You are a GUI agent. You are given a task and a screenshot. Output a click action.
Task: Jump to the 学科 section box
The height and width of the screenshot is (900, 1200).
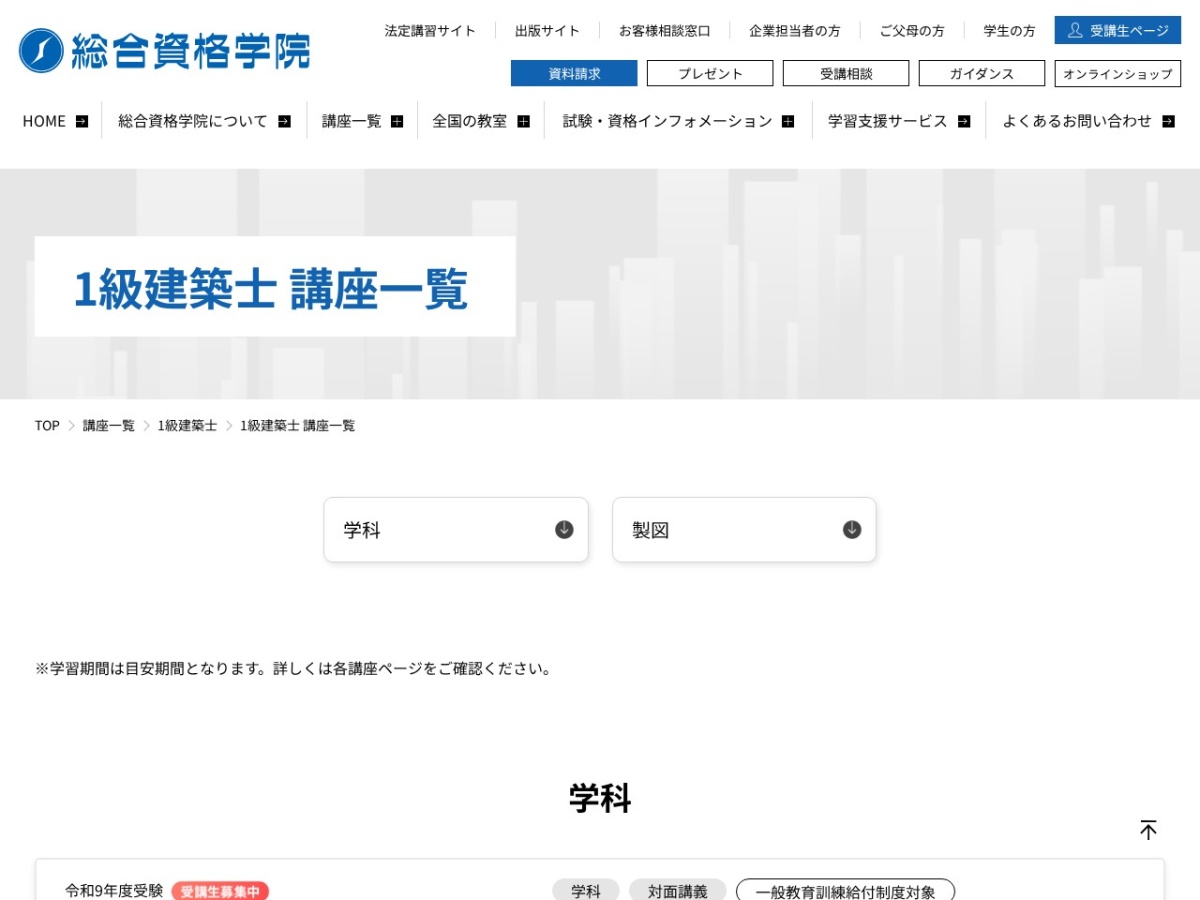pos(456,530)
